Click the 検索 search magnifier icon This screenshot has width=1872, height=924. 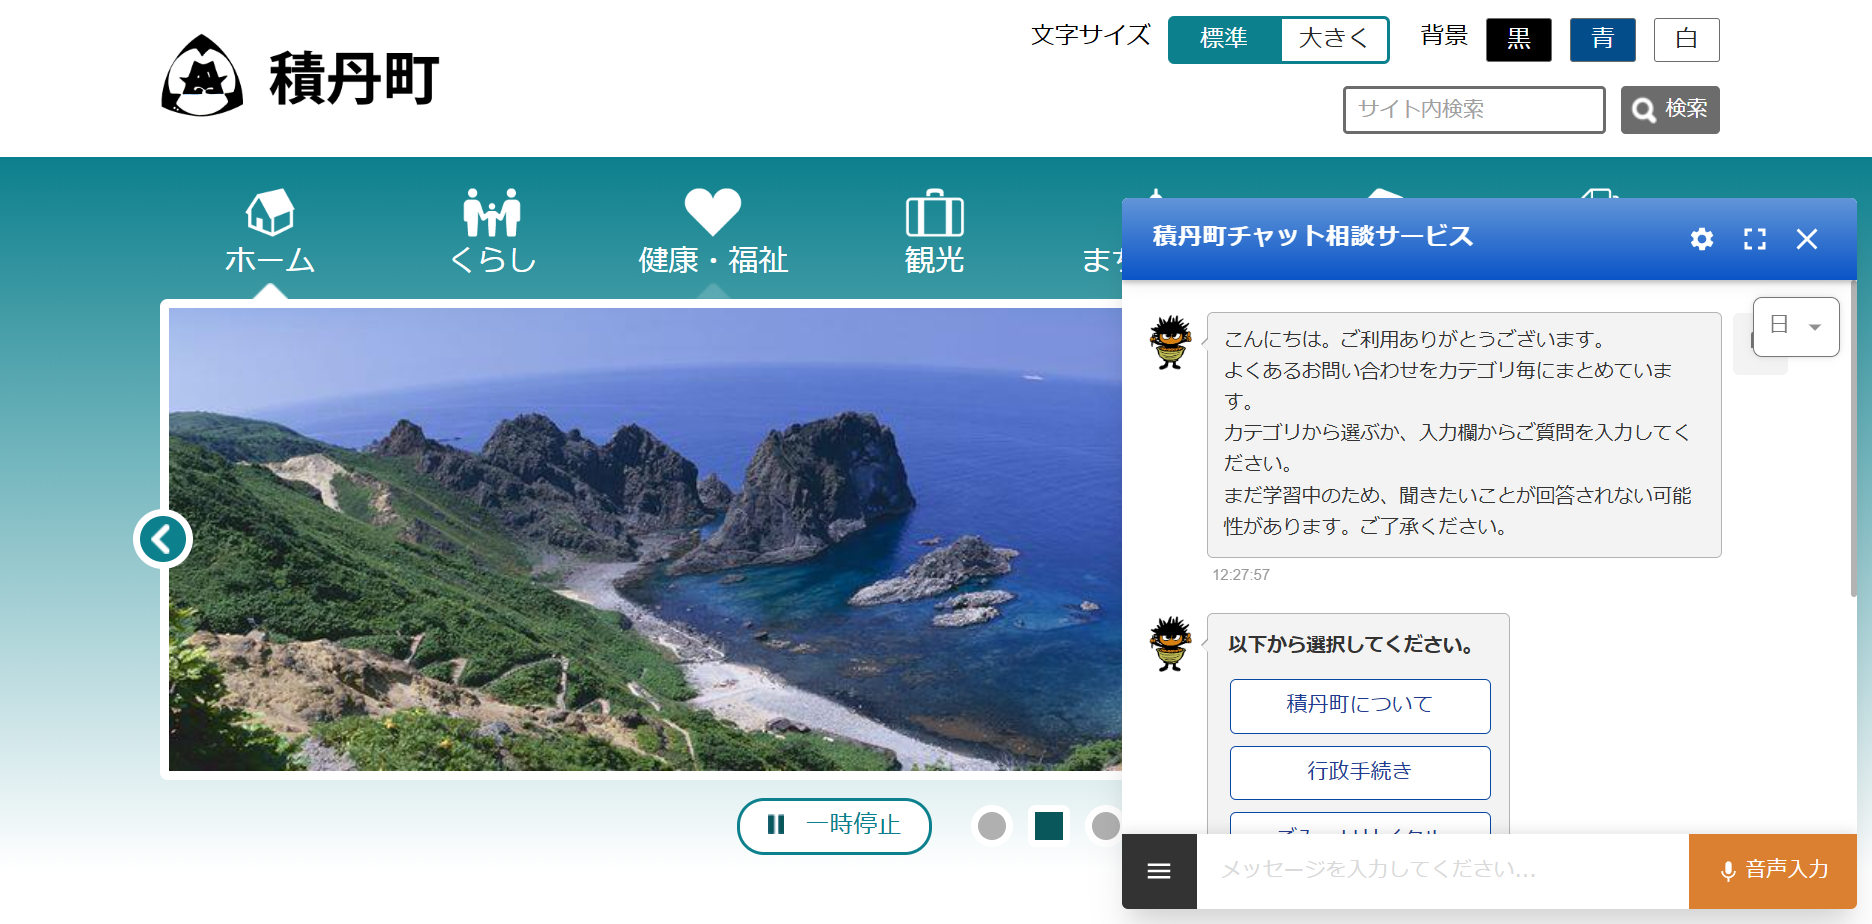pos(1645,110)
